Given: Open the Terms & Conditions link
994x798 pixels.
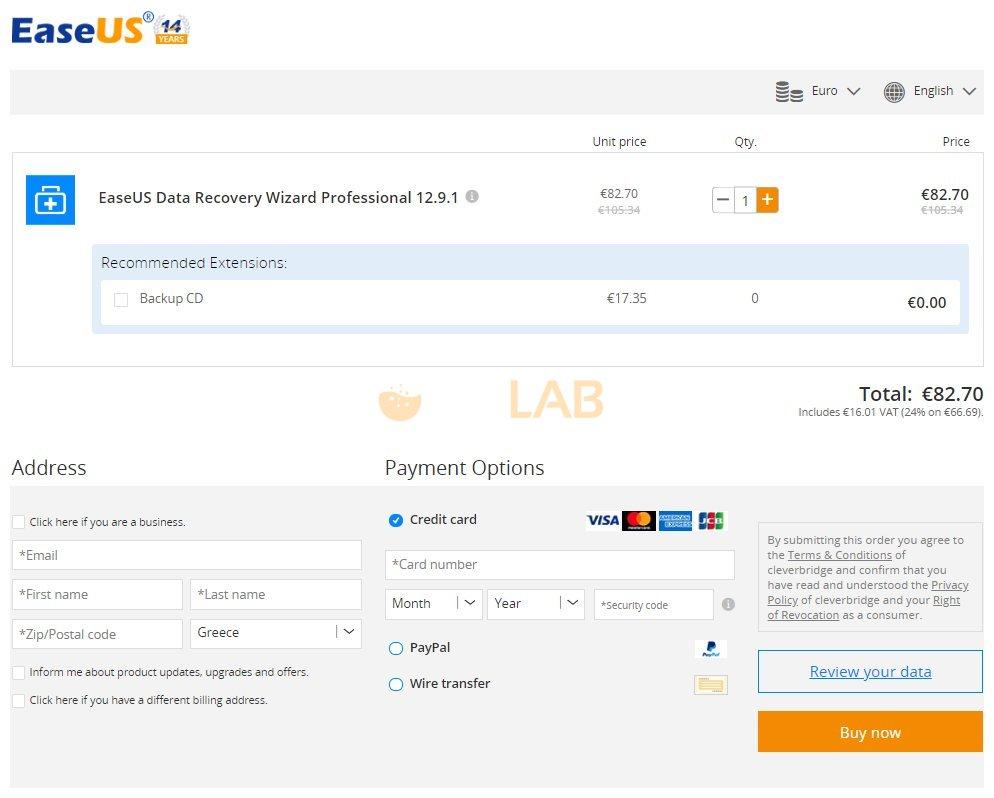Looking at the screenshot, I should point(839,555).
